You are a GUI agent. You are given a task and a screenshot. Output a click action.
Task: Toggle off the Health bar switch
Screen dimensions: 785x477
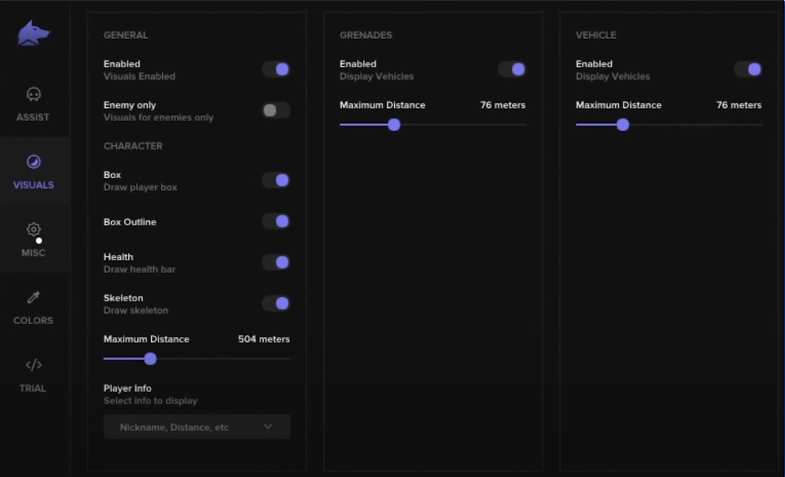[x=276, y=263]
